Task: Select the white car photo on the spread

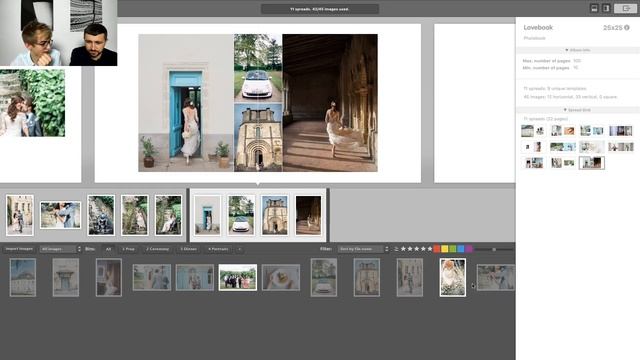Action: coord(258,68)
